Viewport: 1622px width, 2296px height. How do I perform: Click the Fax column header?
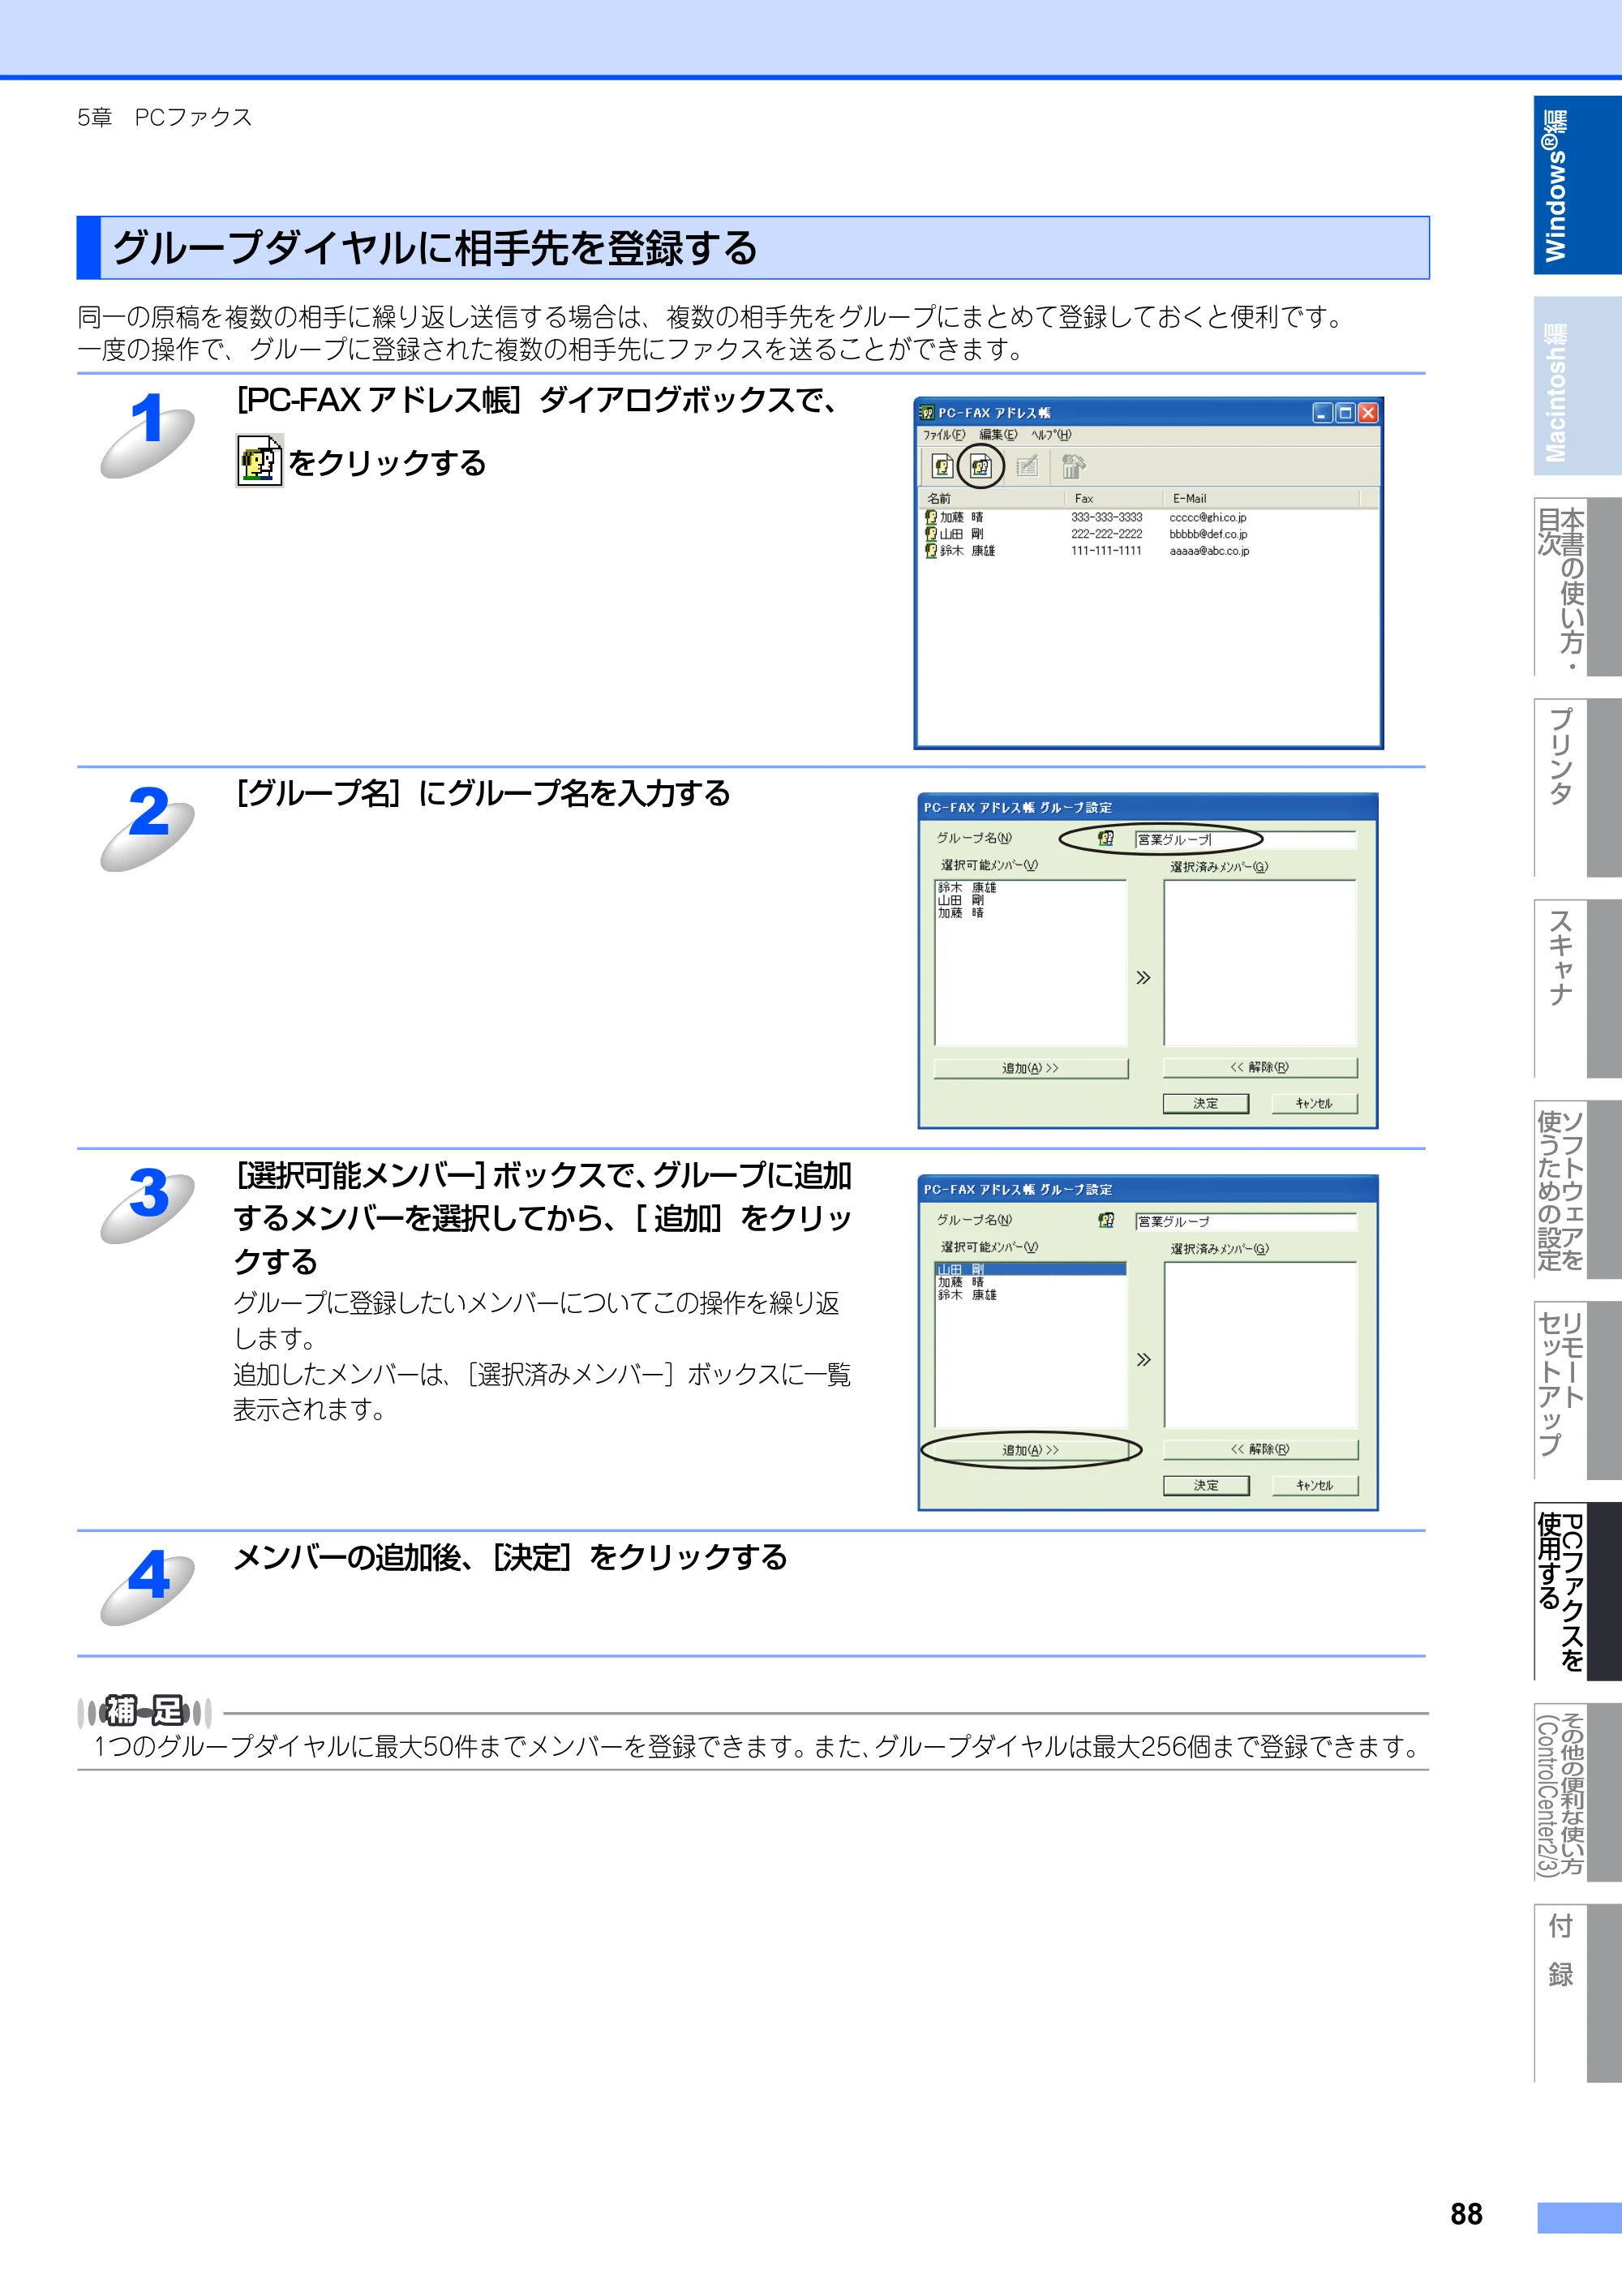tap(1114, 498)
